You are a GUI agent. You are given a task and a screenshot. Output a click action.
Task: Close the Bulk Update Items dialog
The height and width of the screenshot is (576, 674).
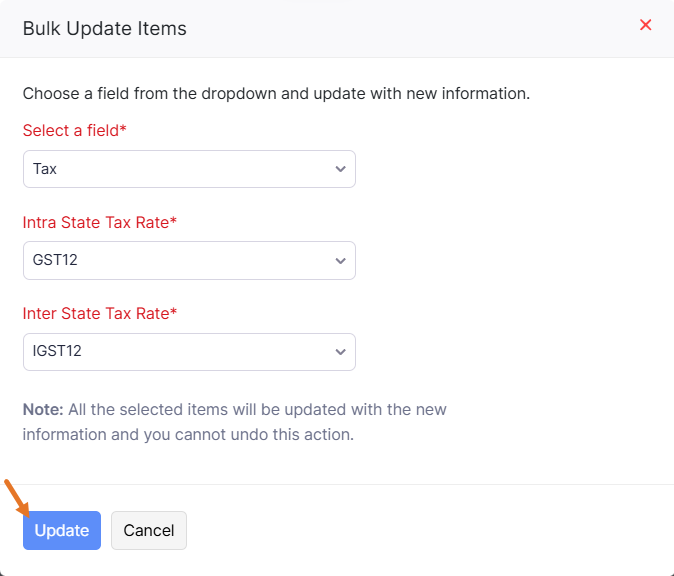(645, 25)
